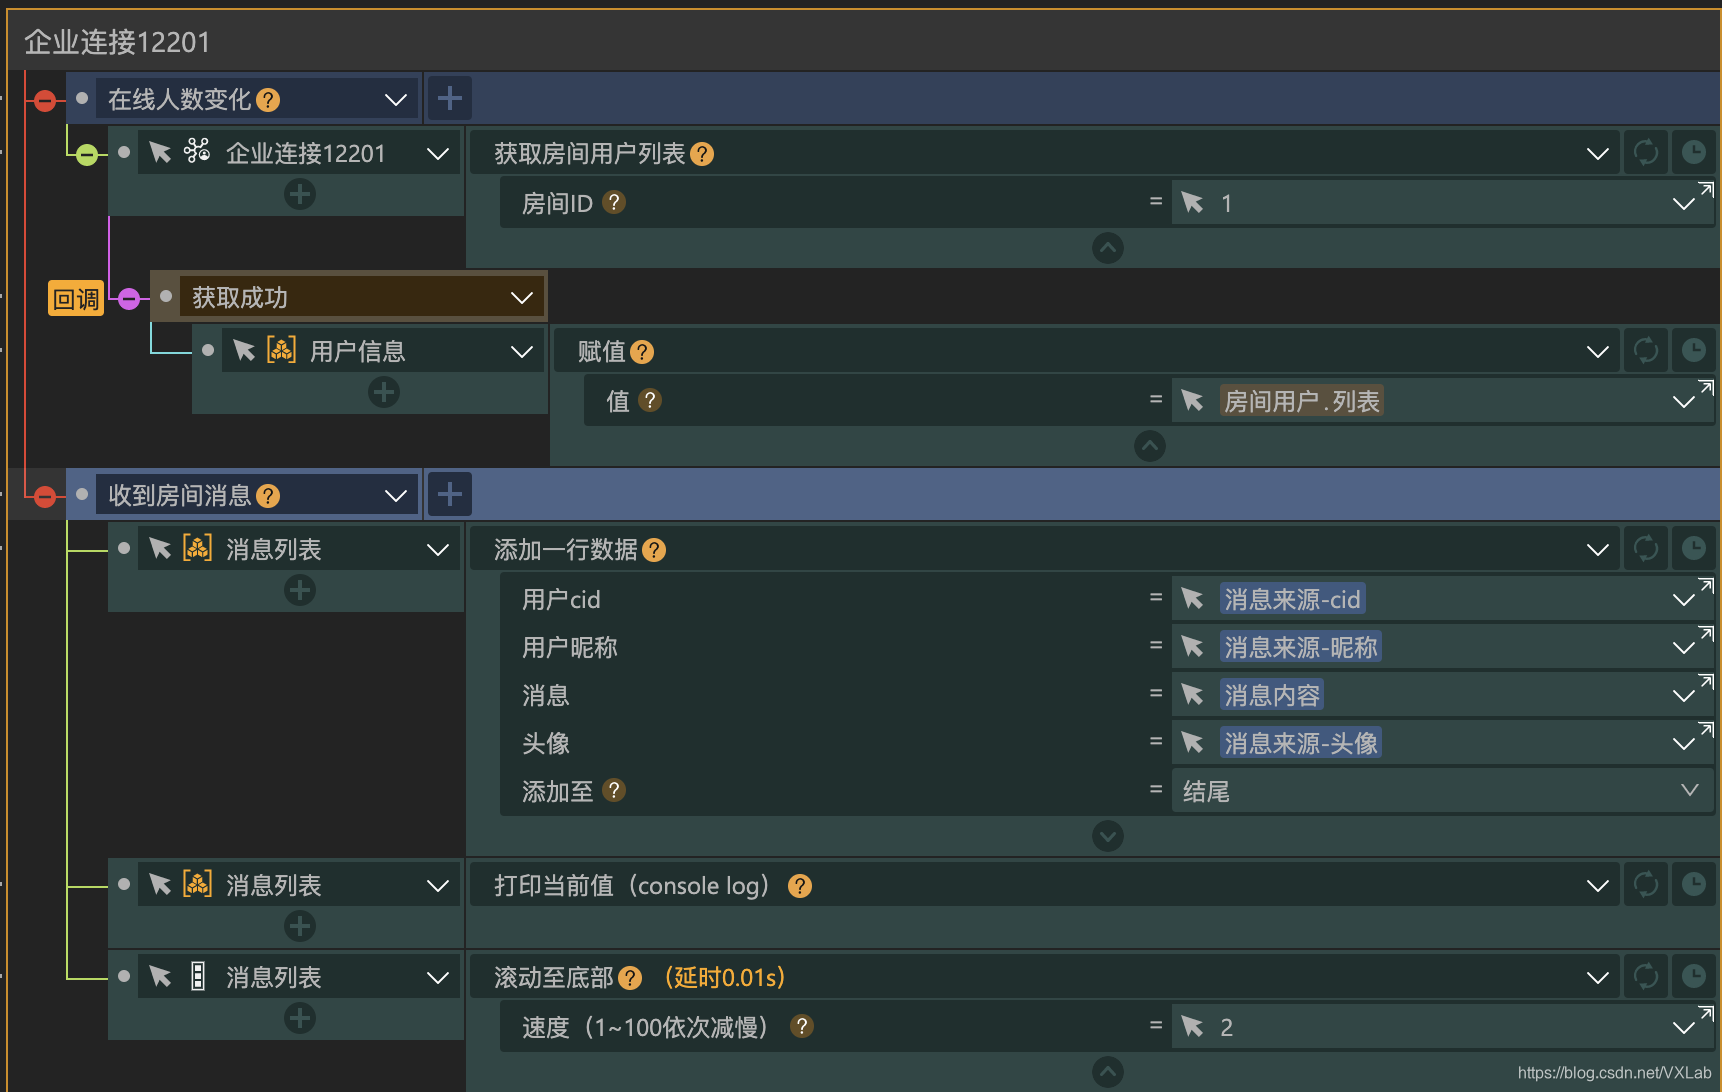Screen dimensions: 1722x1092
Task: Toggle the dot before 获取成功
Action: [166, 296]
